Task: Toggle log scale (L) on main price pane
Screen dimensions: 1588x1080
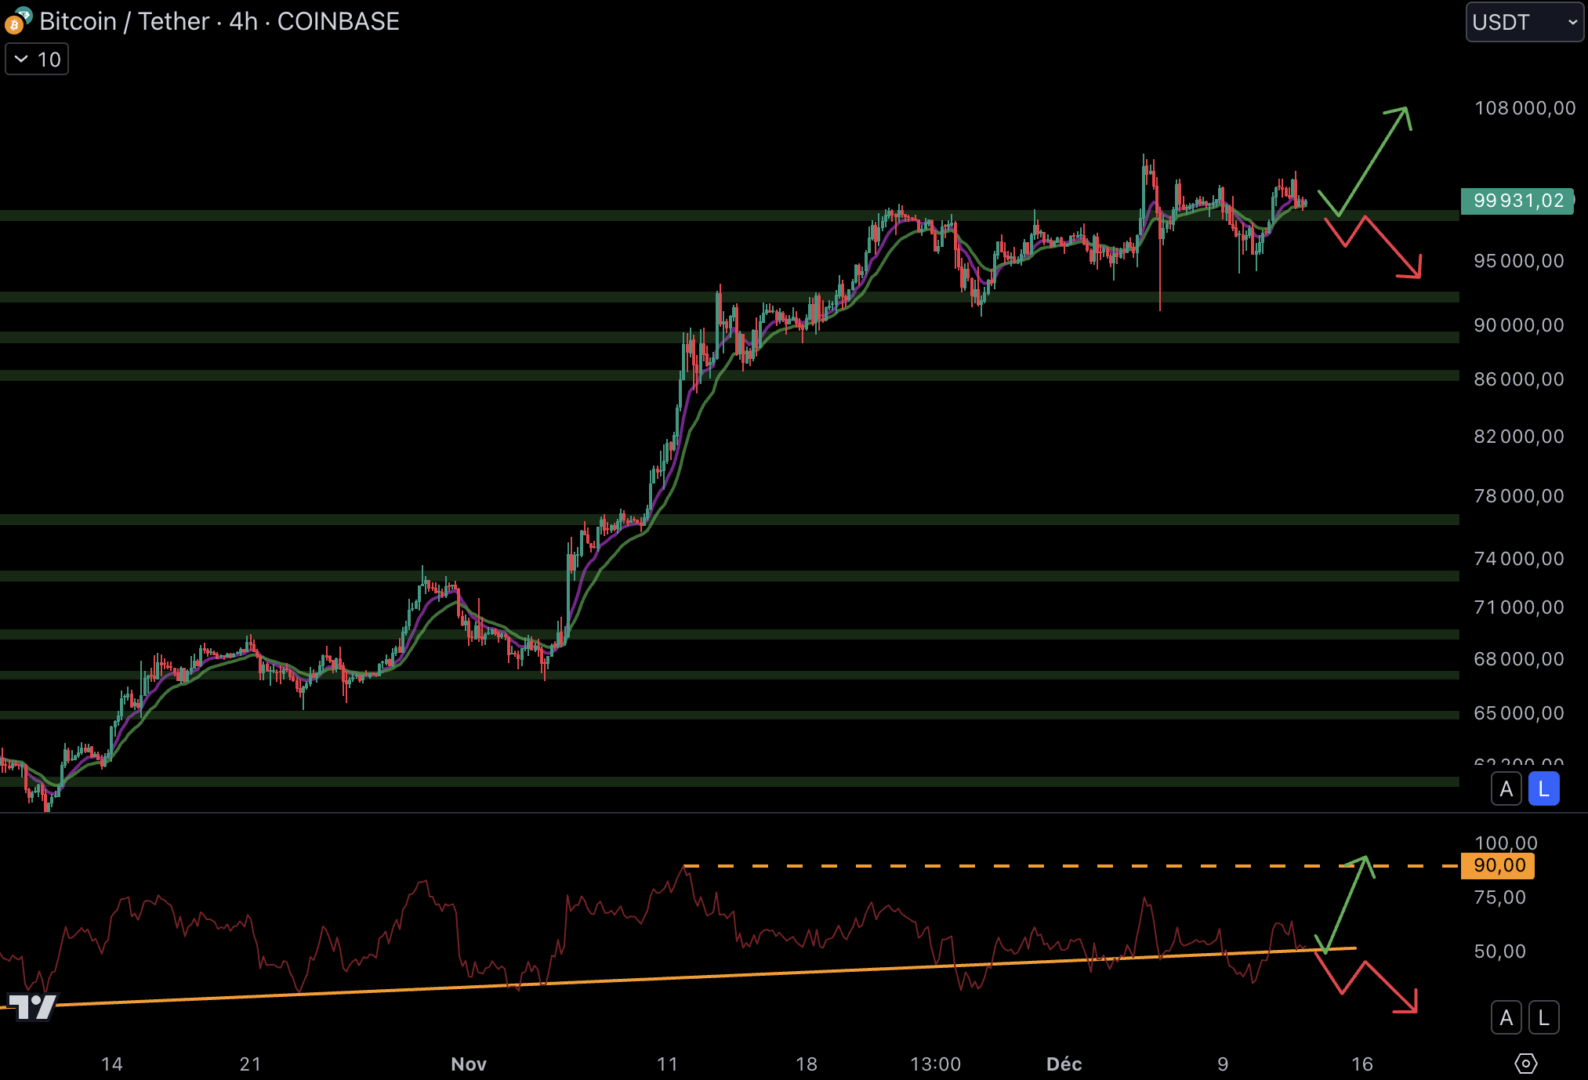Action: (x=1543, y=789)
